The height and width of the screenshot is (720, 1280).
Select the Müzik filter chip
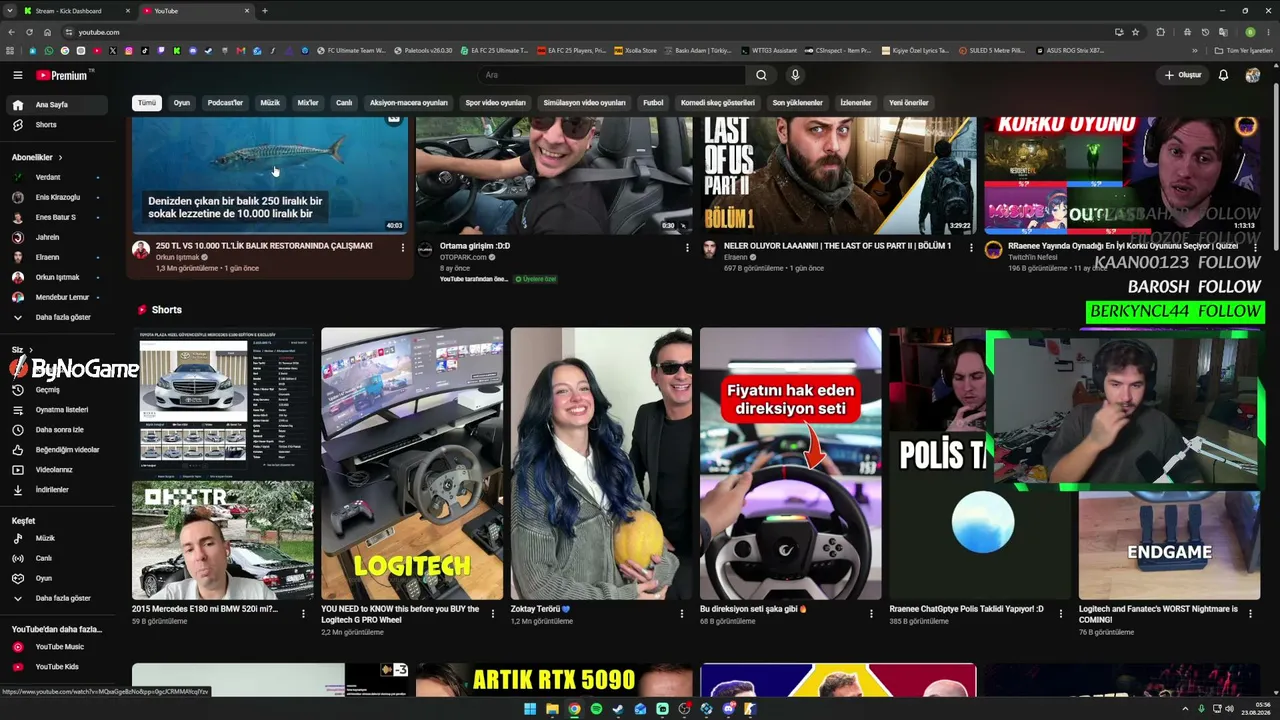coord(270,103)
